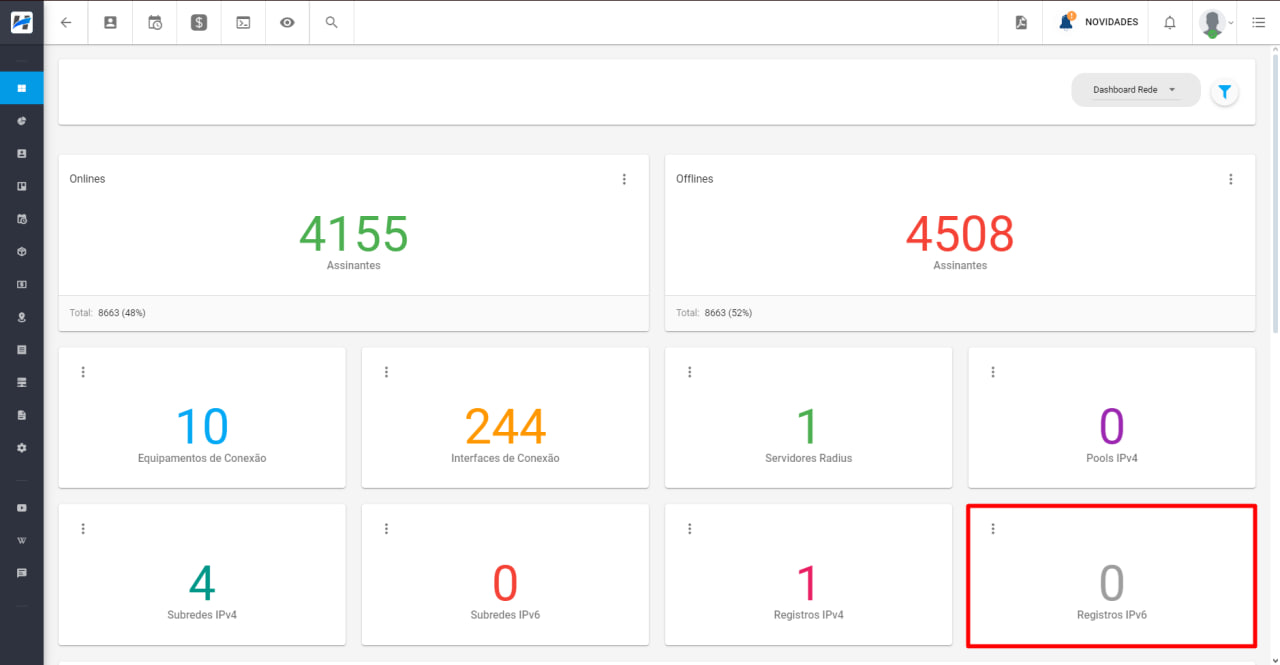
Task: Open the server rack icon in sidebar
Action: coord(22,382)
